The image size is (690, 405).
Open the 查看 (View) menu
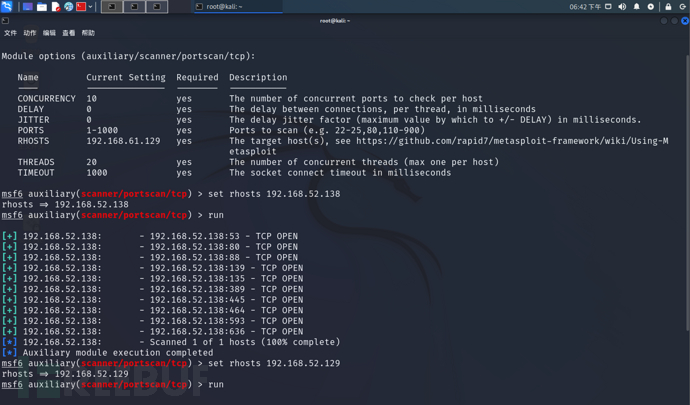(x=69, y=33)
